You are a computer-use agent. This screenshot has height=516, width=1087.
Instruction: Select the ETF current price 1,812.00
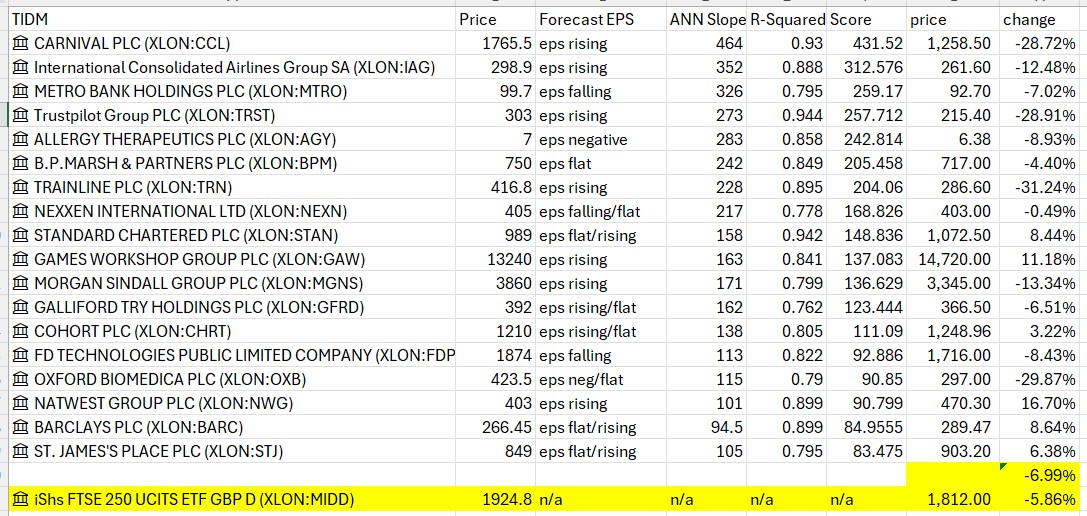tap(953, 499)
